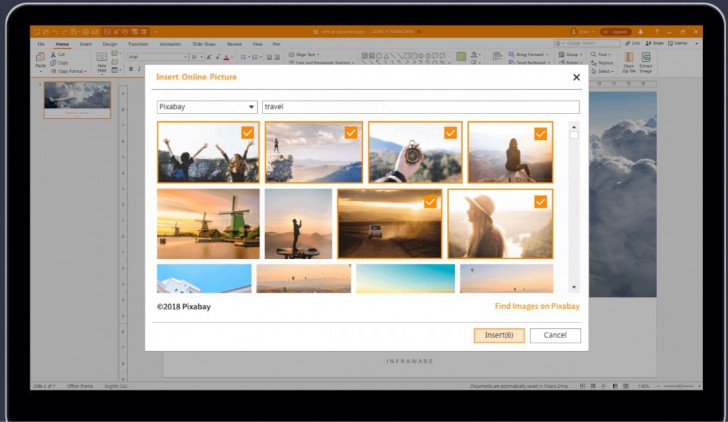Switch to the Slide Show ribbon tab
The width and height of the screenshot is (728, 422).
point(204,44)
